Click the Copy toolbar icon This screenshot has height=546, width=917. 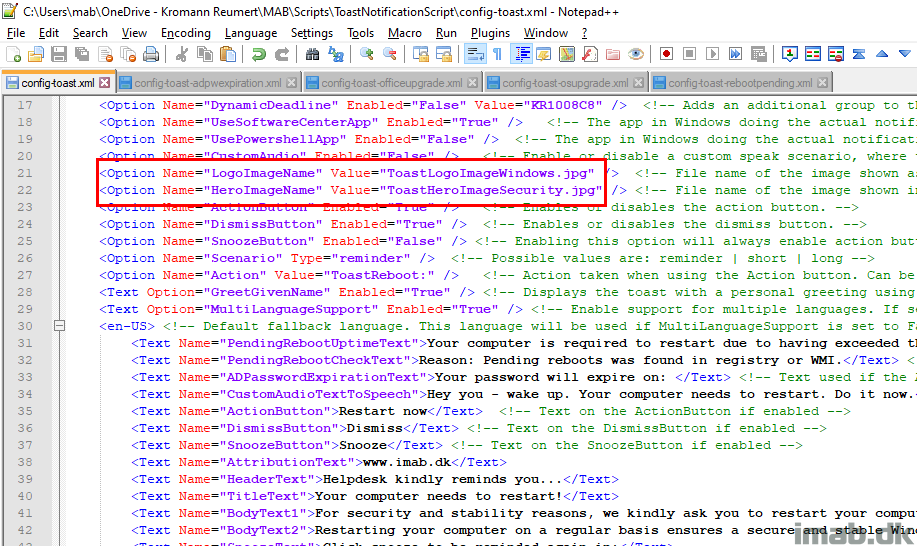click(205, 54)
